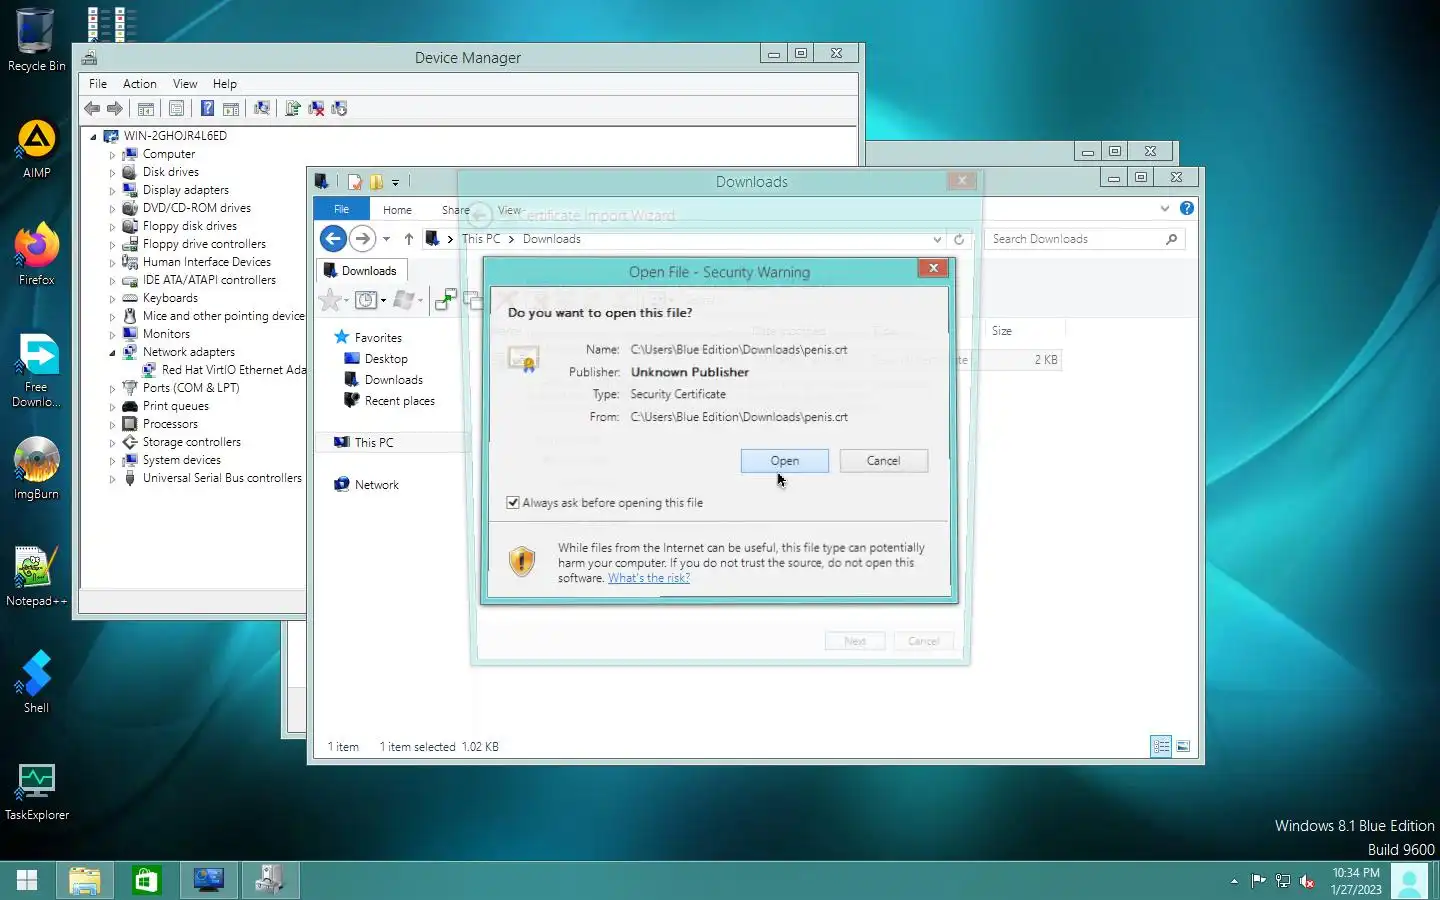Open the Firefox desktop shortcut

click(x=37, y=255)
